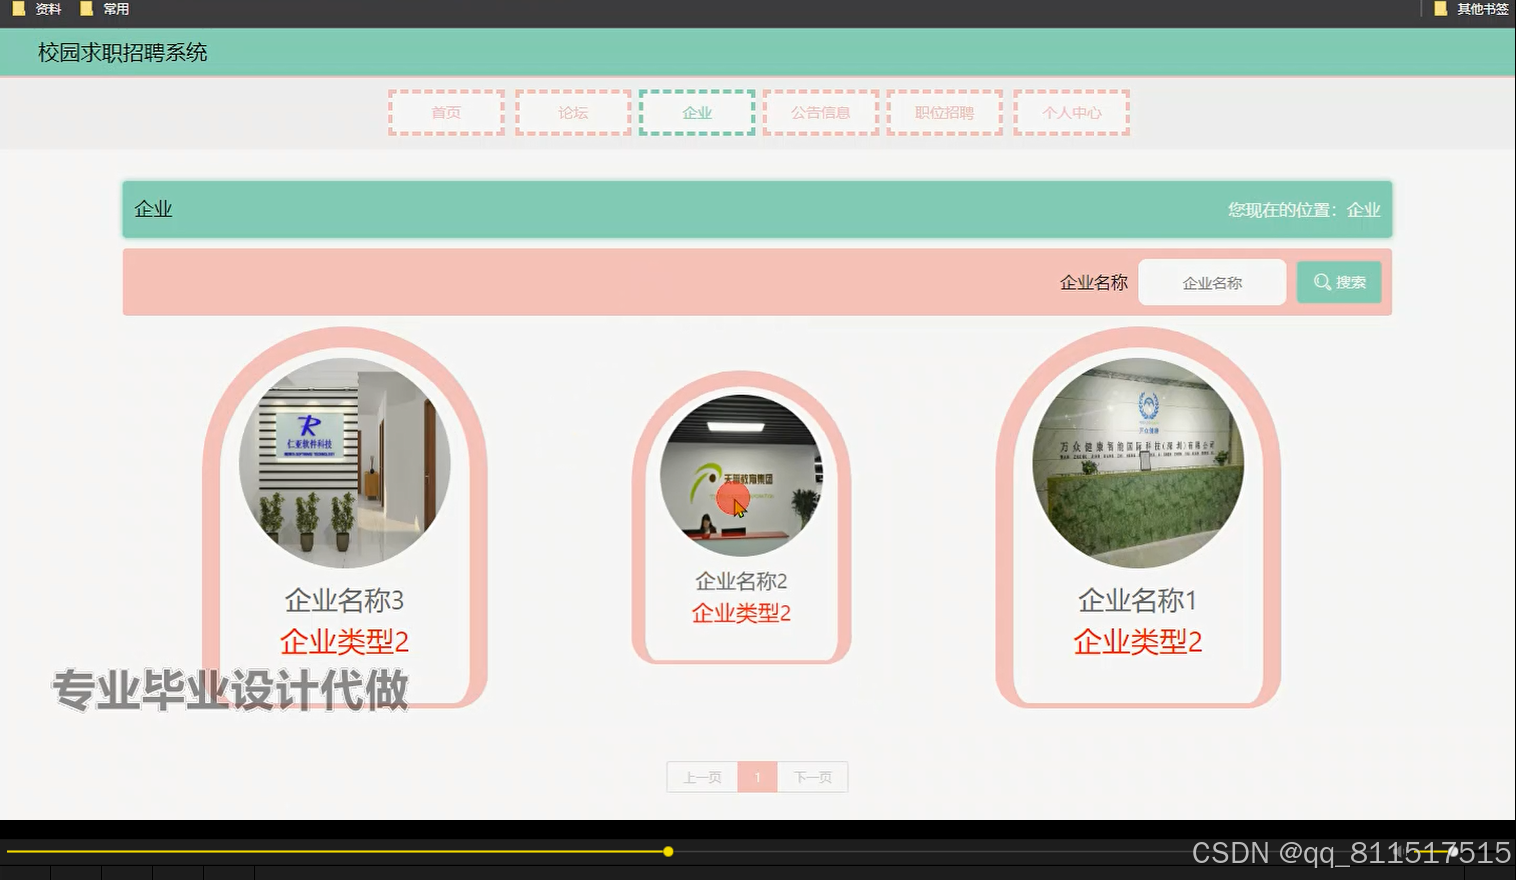1516x880 pixels.
Task: Open the 首页 navigation tab
Action: click(x=445, y=112)
